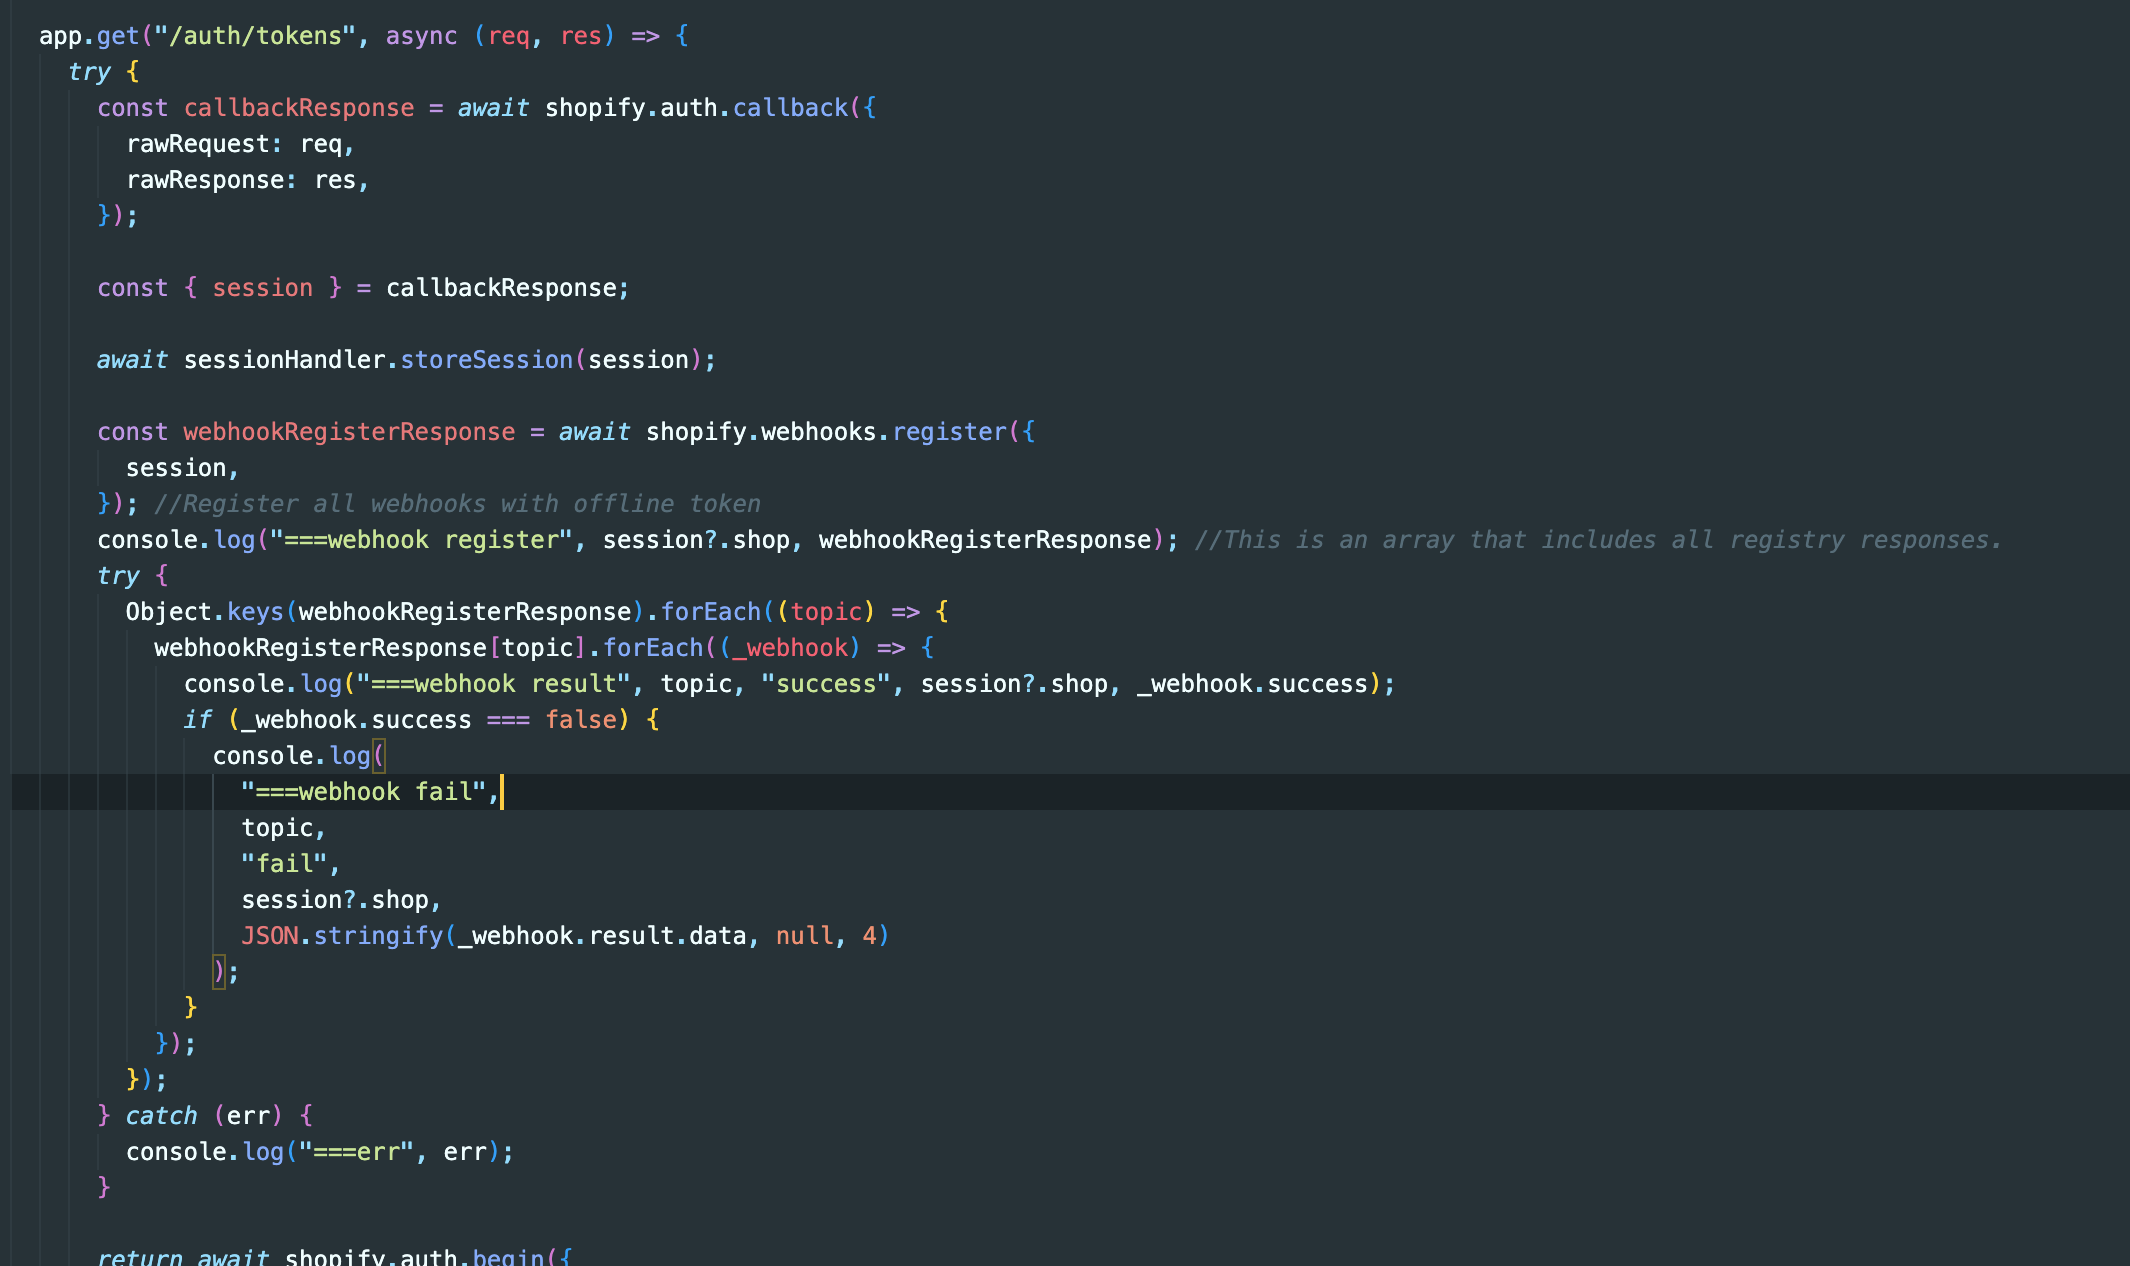The width and height of the screenshot is (2130, 1266).
Task: Click the shopify.webhooks.register method name
Action: 949,432
